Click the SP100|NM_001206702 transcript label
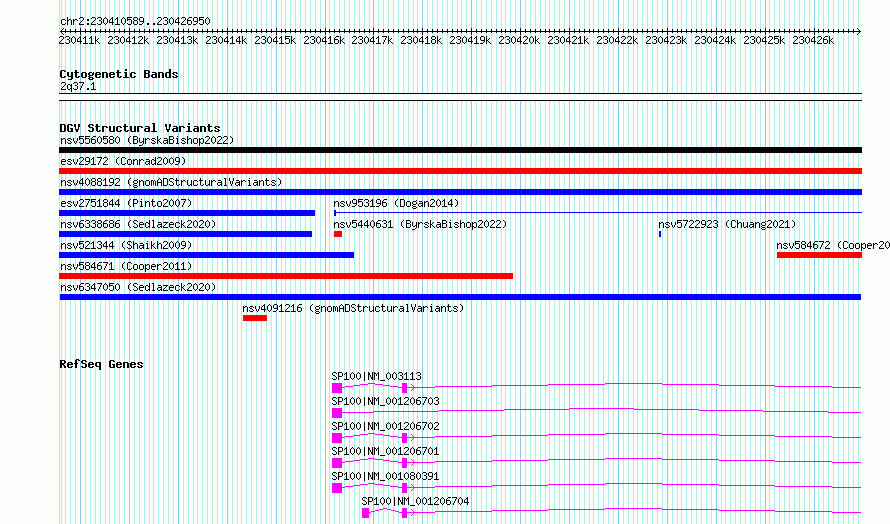Image resolution: width=890 pixels, height=524 pixels. tap(385, 426)
